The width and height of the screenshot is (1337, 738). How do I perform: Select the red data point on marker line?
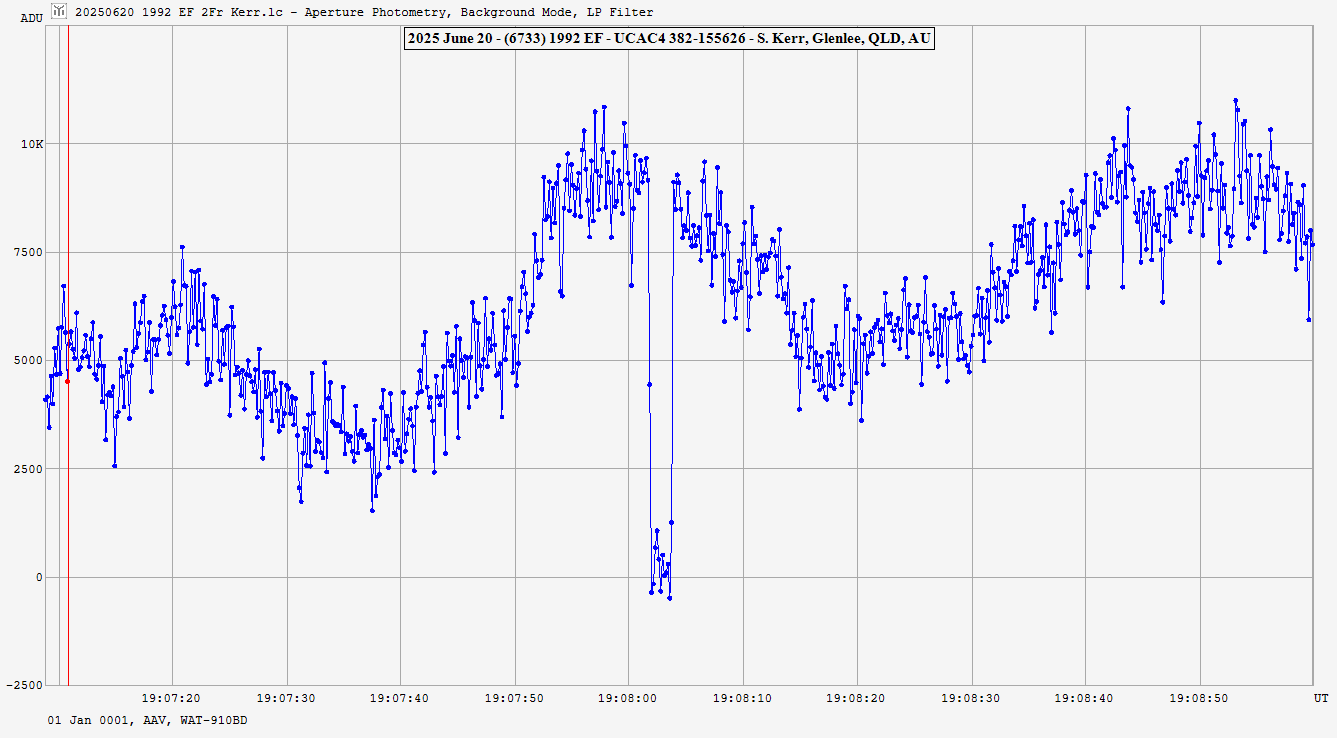coord(67,381)
